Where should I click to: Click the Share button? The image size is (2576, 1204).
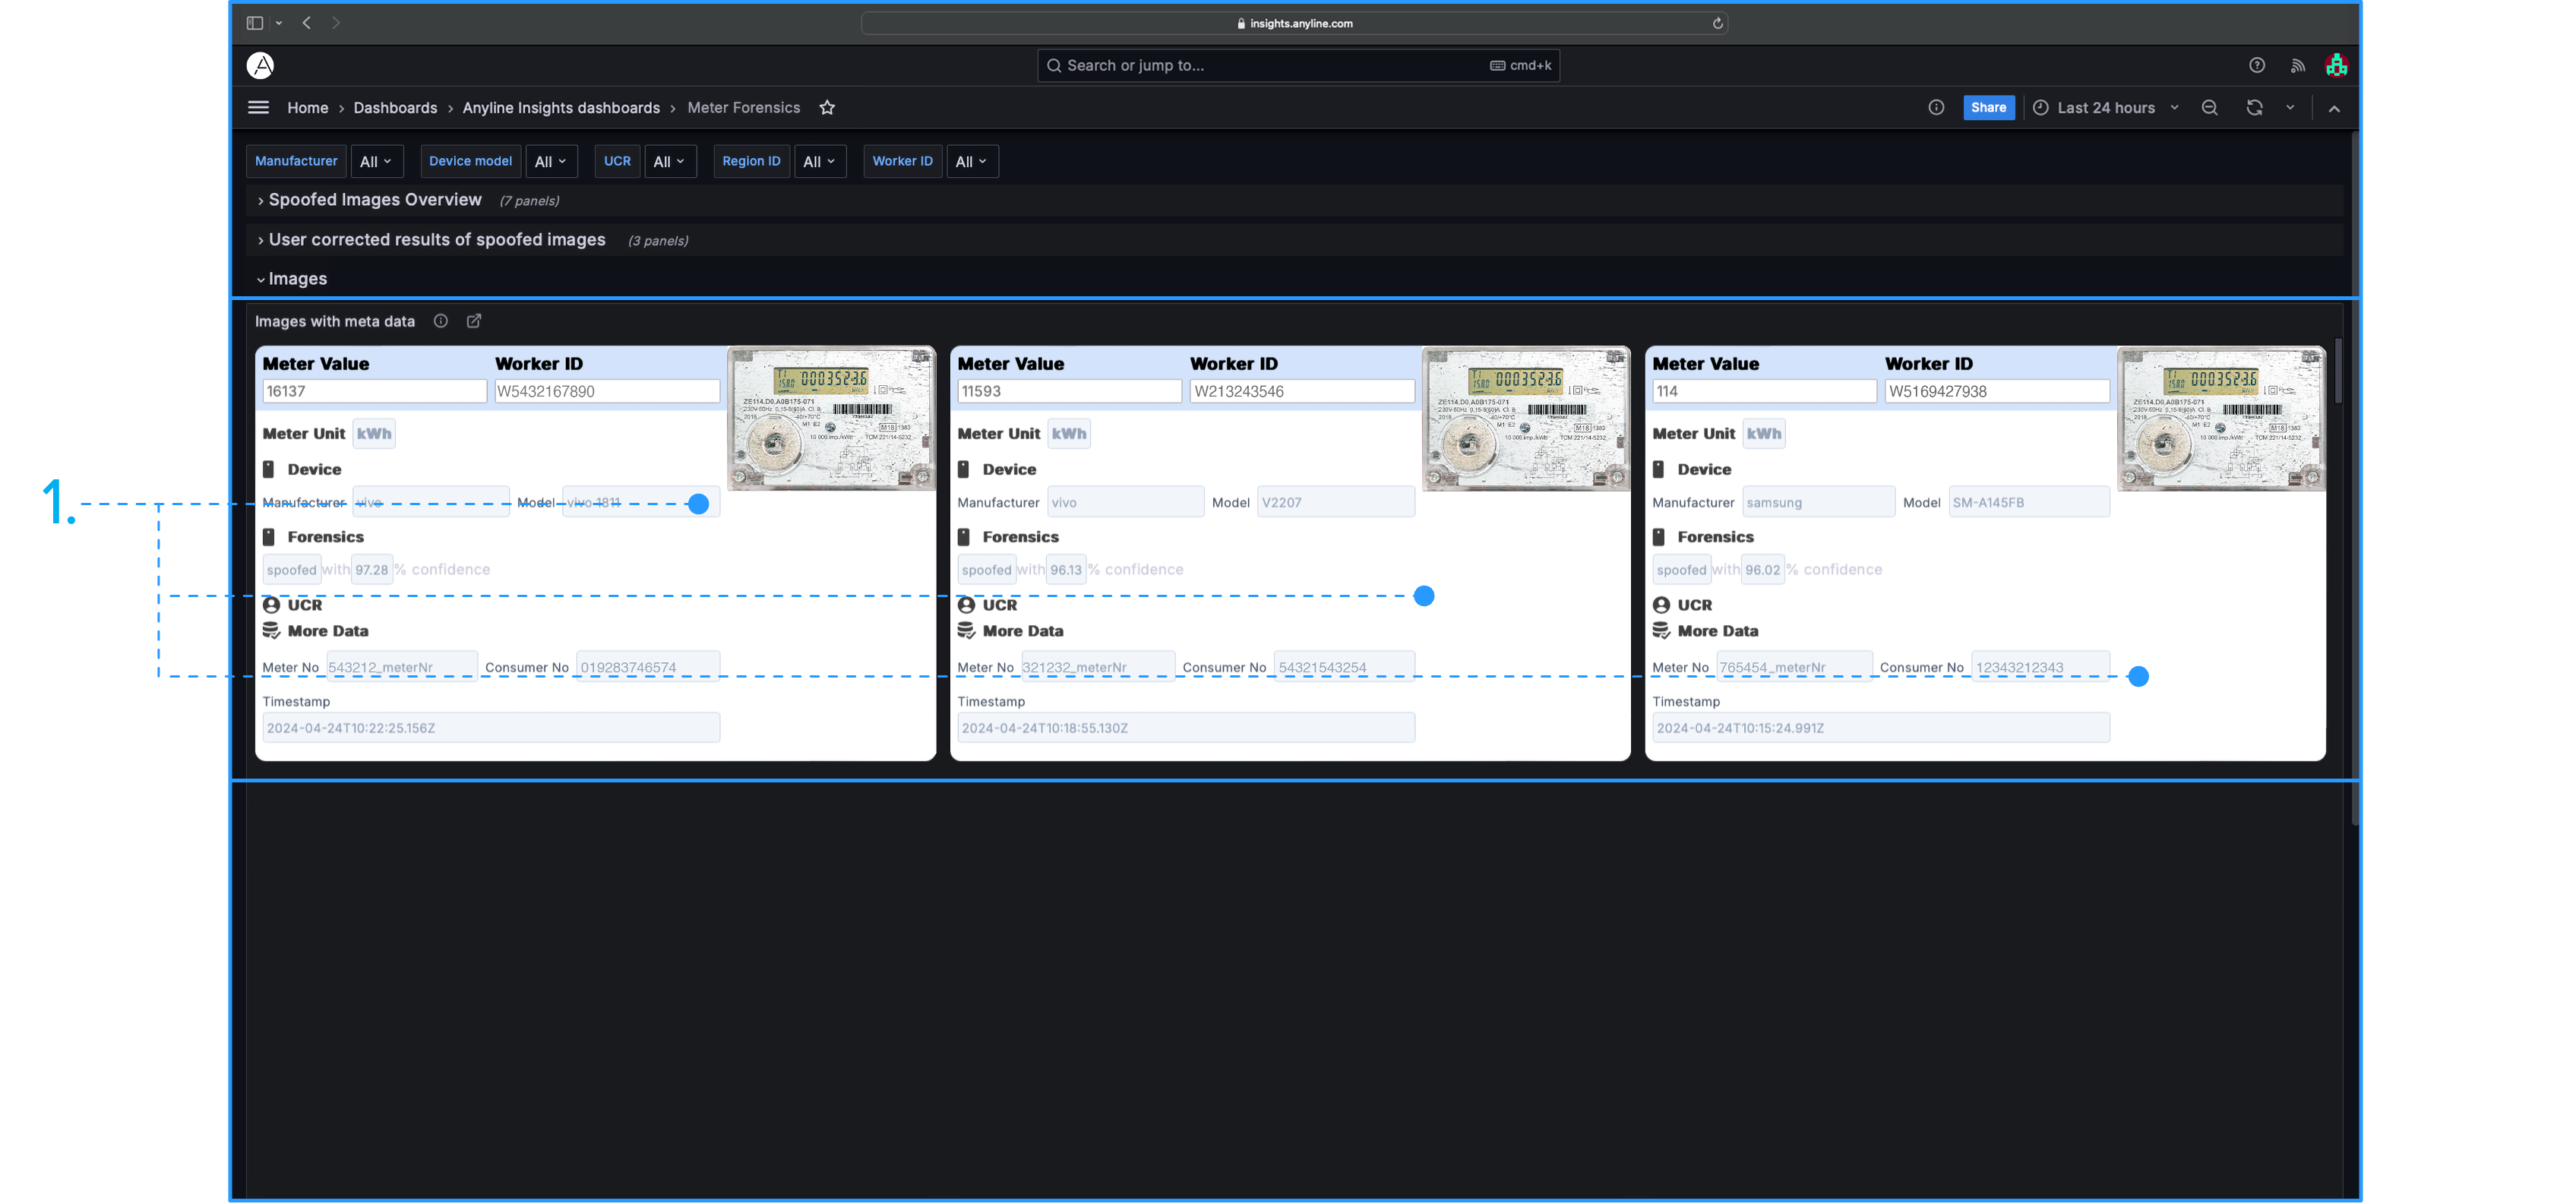(1988, 108)
